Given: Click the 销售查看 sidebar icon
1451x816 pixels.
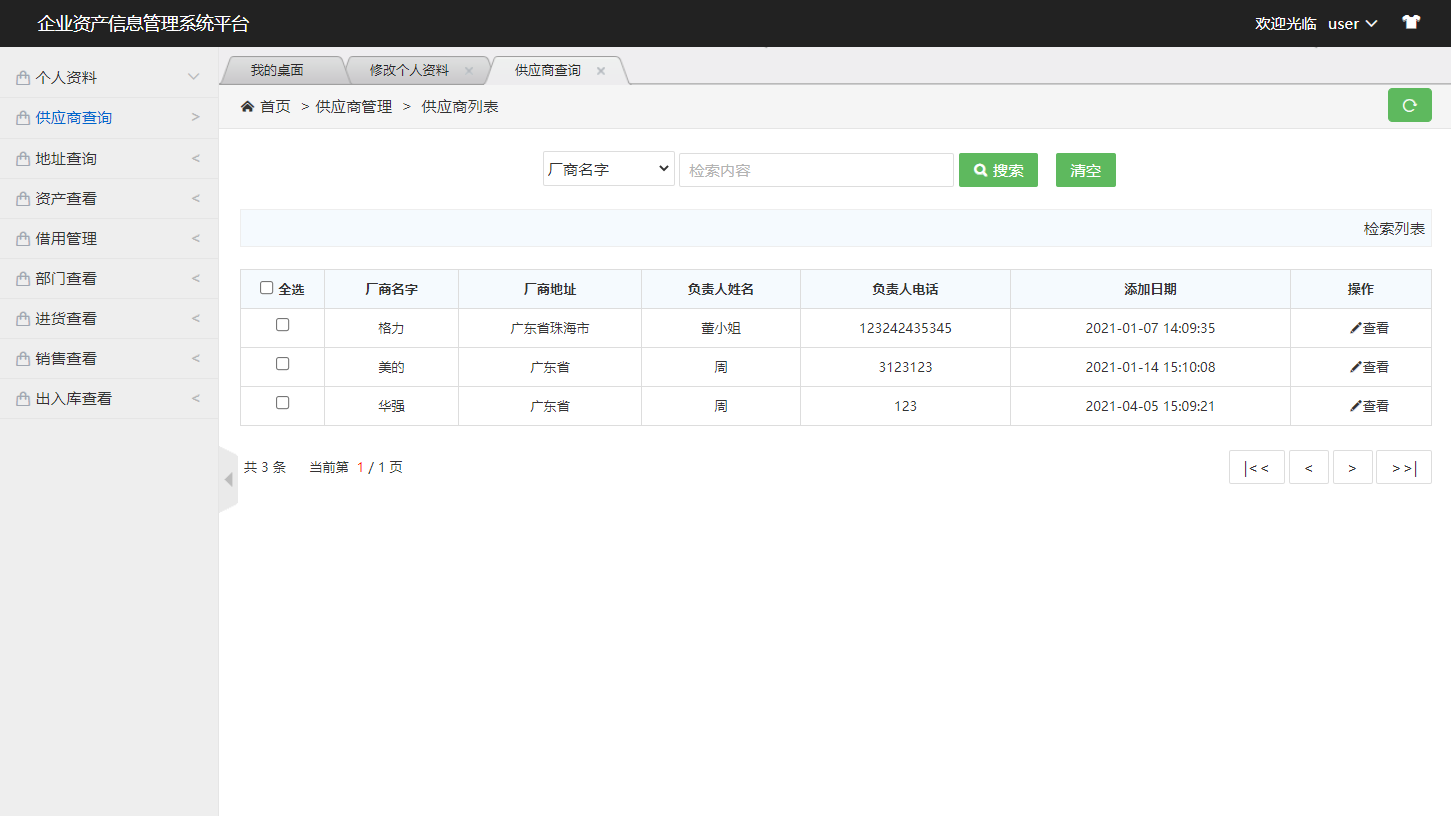Looking at the screenshot, I should (21, 358).
